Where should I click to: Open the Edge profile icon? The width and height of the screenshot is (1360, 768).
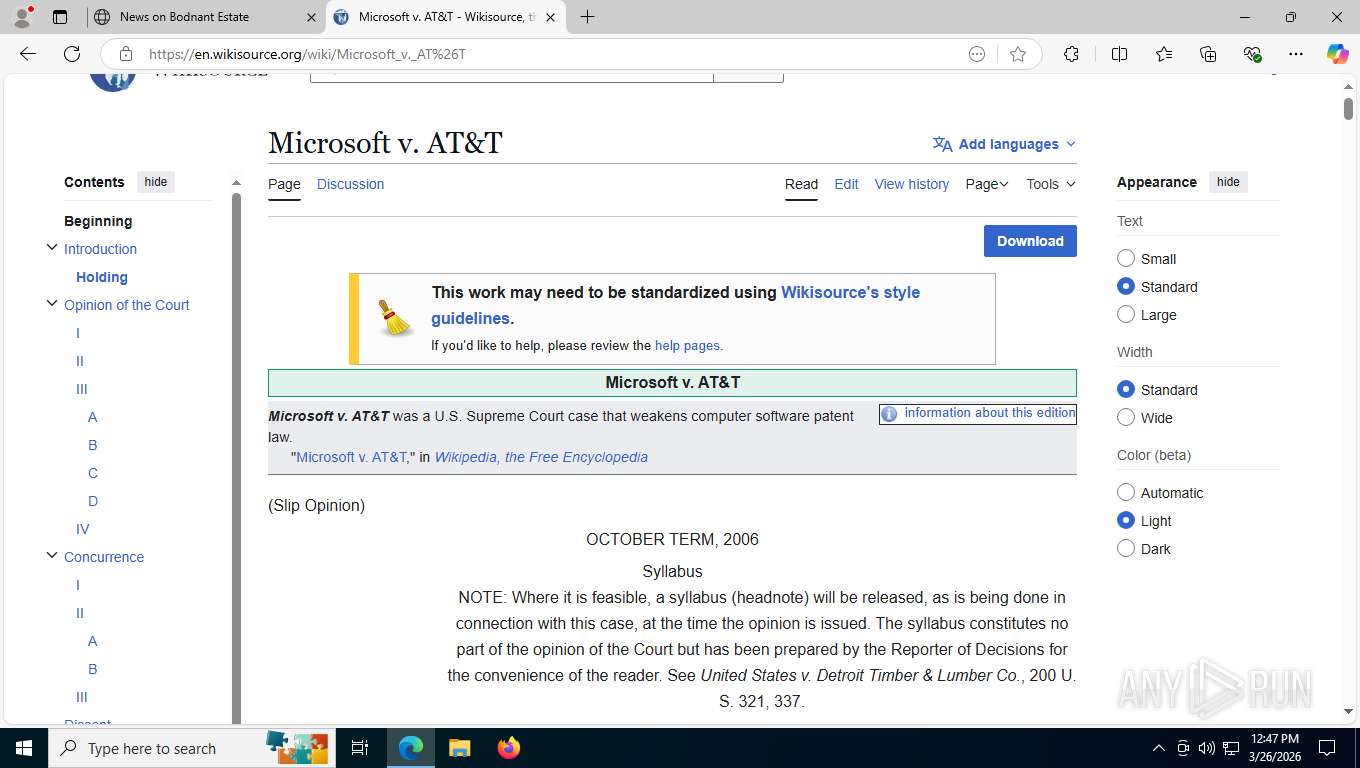point(22,17)
